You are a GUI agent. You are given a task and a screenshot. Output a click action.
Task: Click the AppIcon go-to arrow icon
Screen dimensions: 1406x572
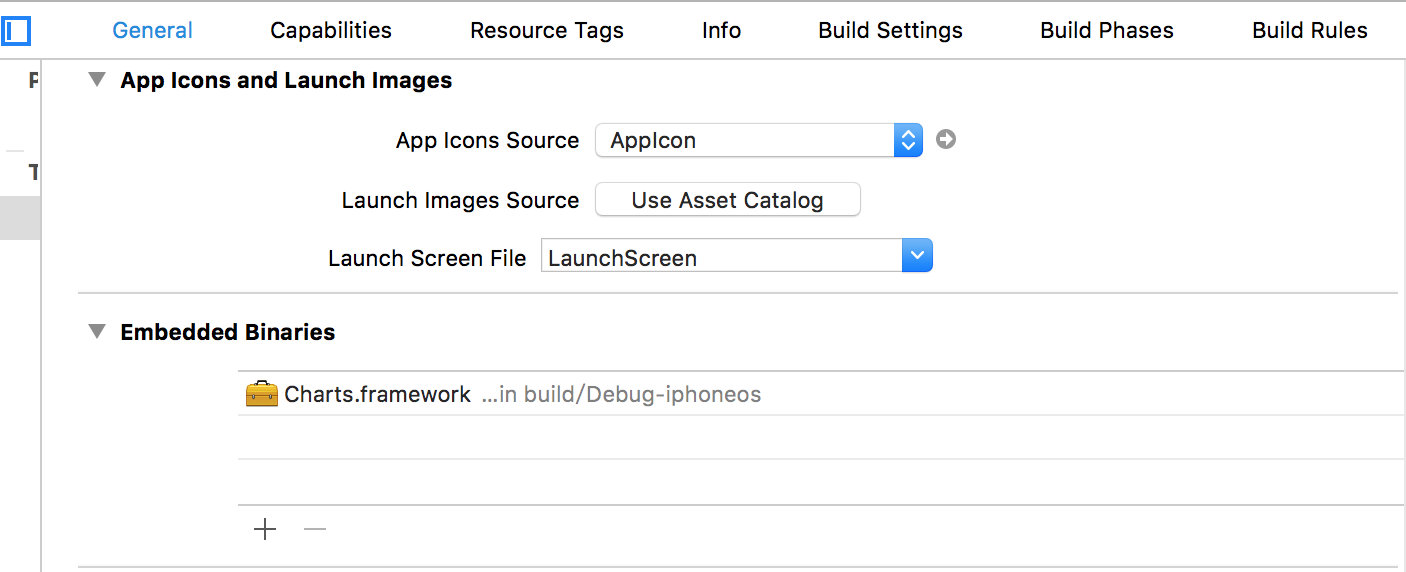(946, 140)
